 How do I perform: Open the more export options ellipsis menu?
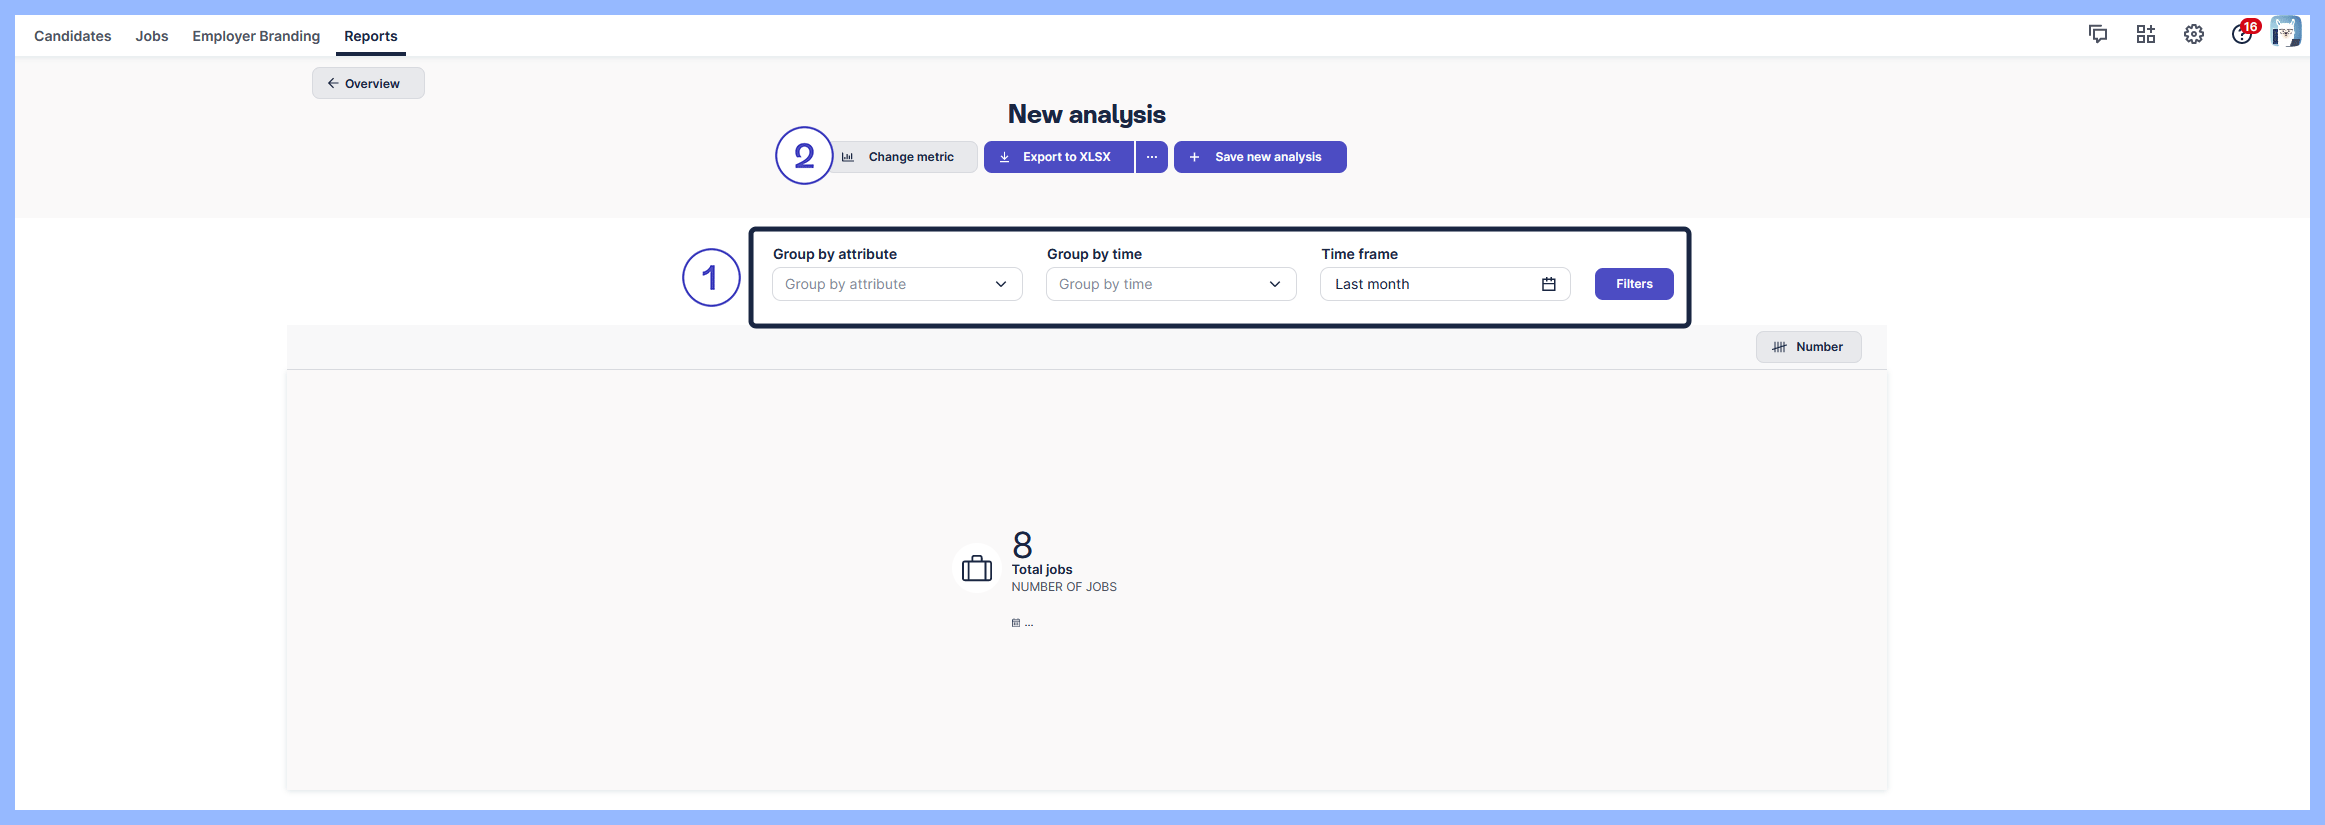coord(1151,157)
